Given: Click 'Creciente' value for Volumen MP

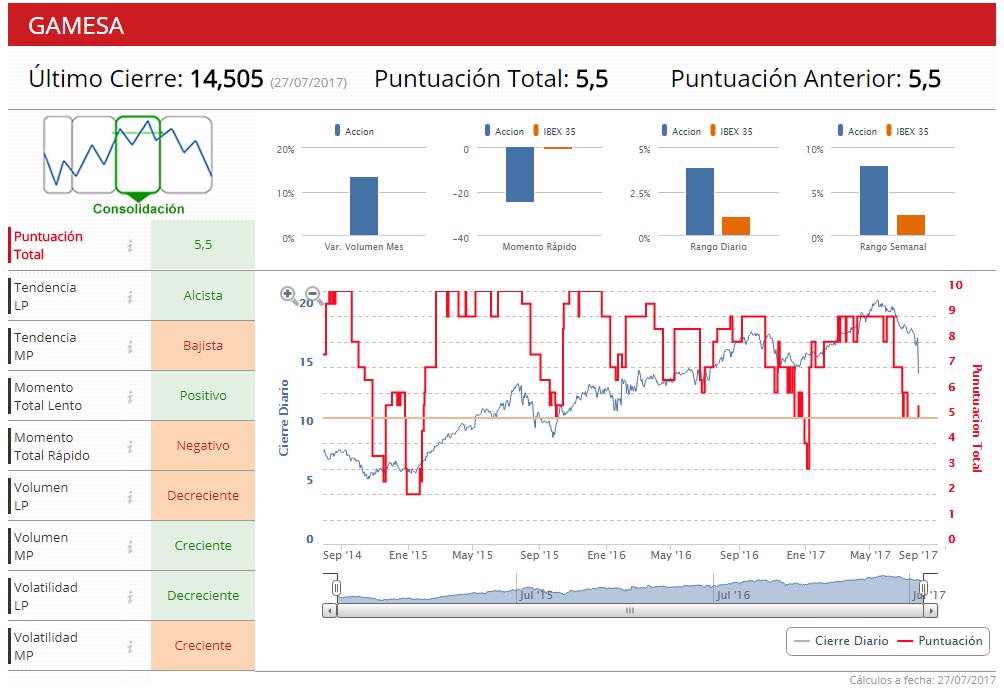Looking at the screenshot, I should 203,545.
